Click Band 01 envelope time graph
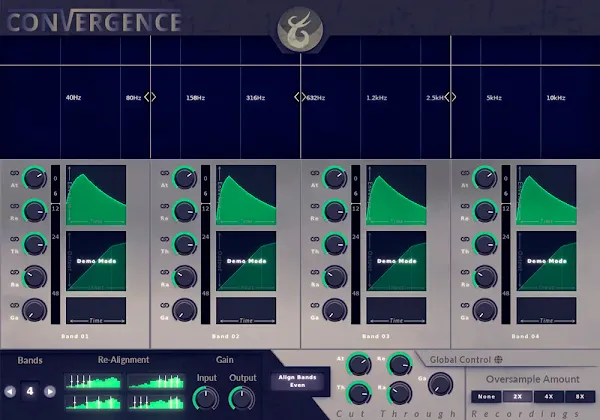The height and width of the screenshot is (420, 600). pos(96,195)
